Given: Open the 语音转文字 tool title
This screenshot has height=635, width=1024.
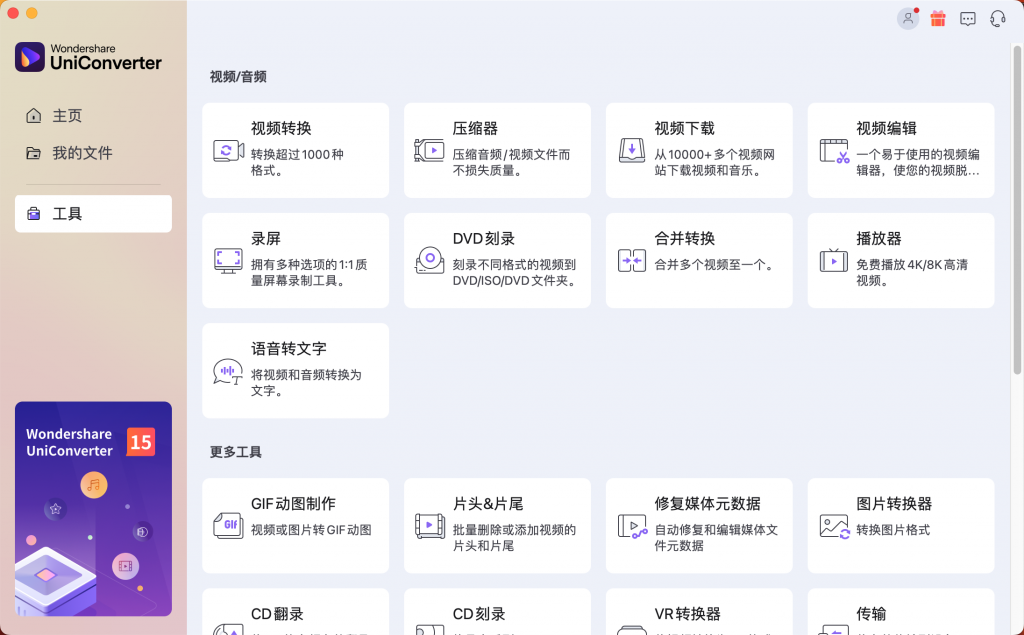Looking at the screenshot, I should 289,349.
